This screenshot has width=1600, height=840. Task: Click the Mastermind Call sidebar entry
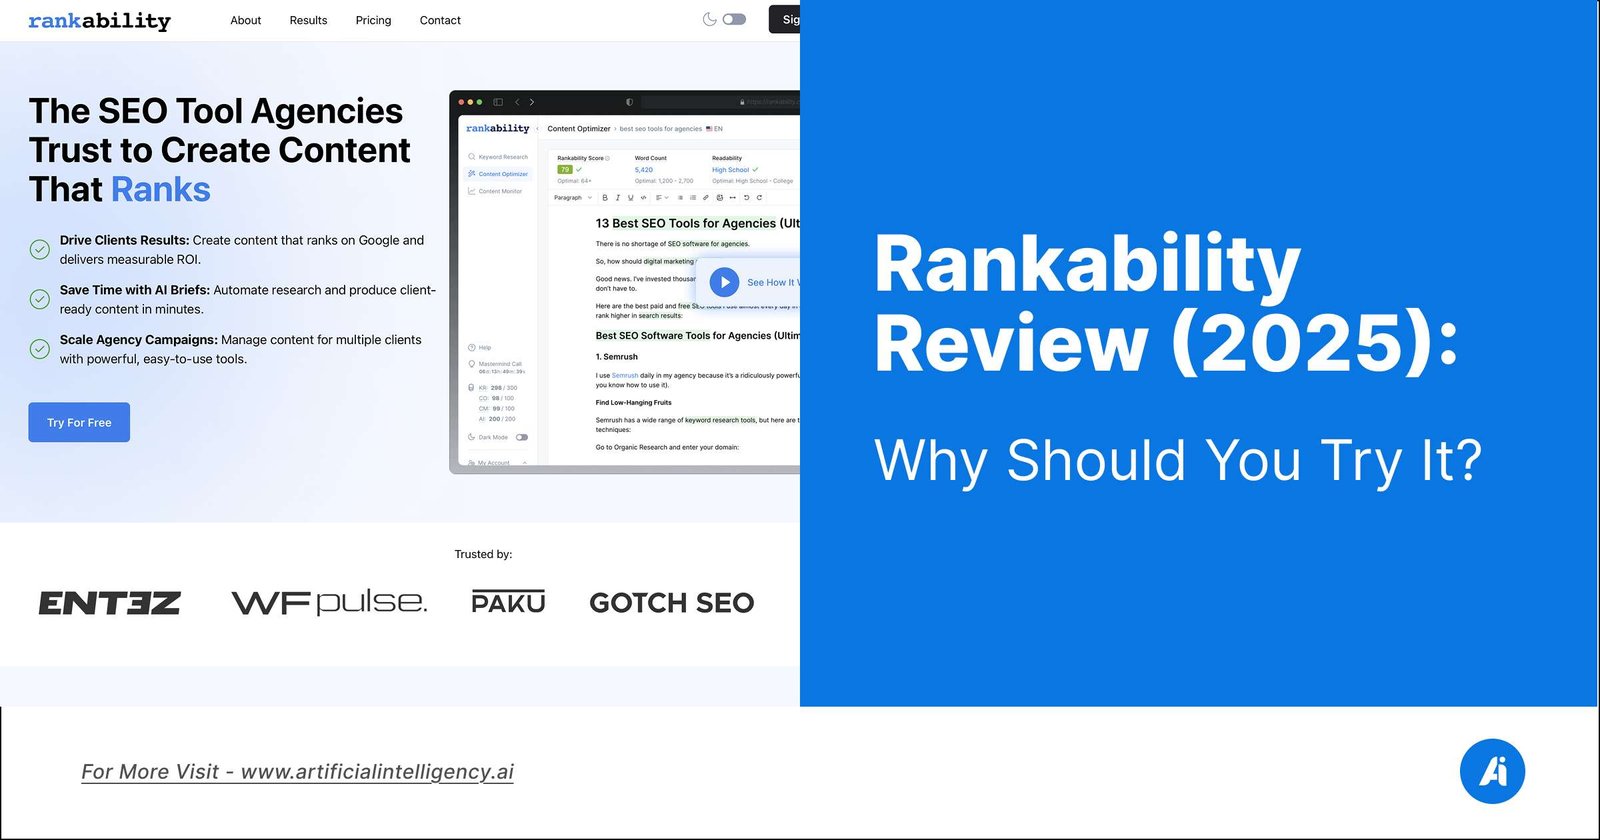tap(495, 367)
